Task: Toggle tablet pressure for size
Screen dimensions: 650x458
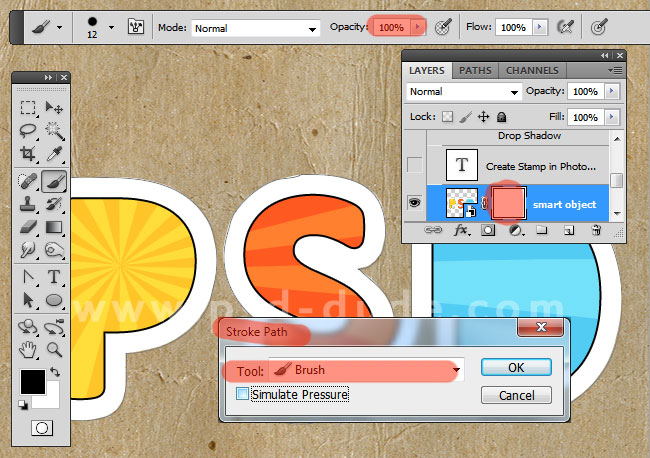Action: [x=599, y=27]
